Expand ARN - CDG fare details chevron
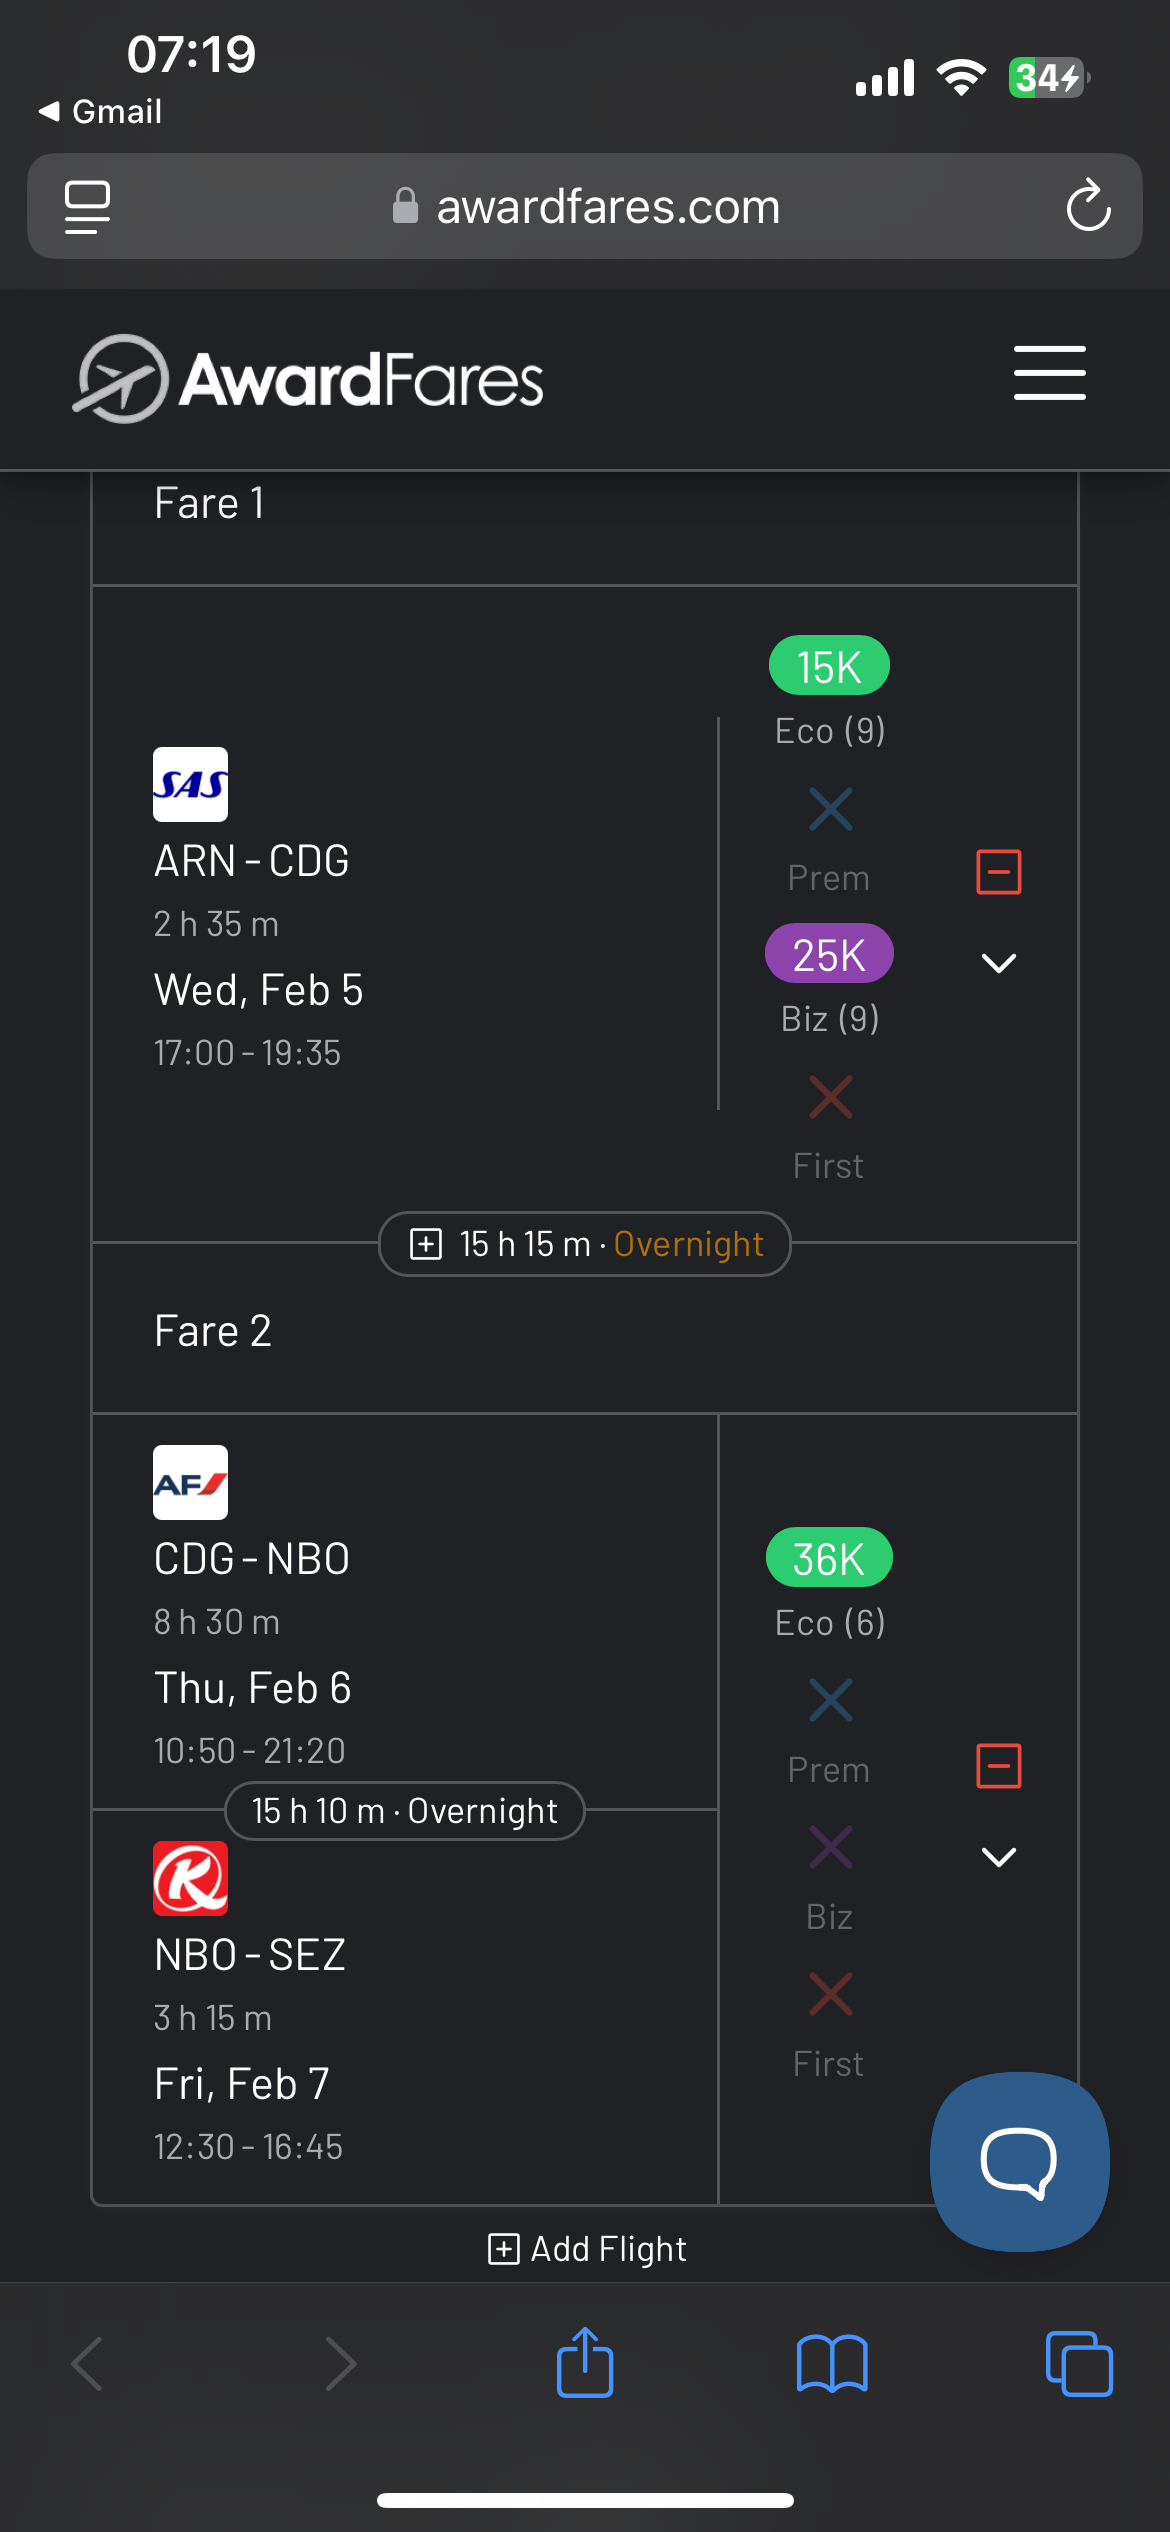The image size is (1170, 2532). (998, 963)
